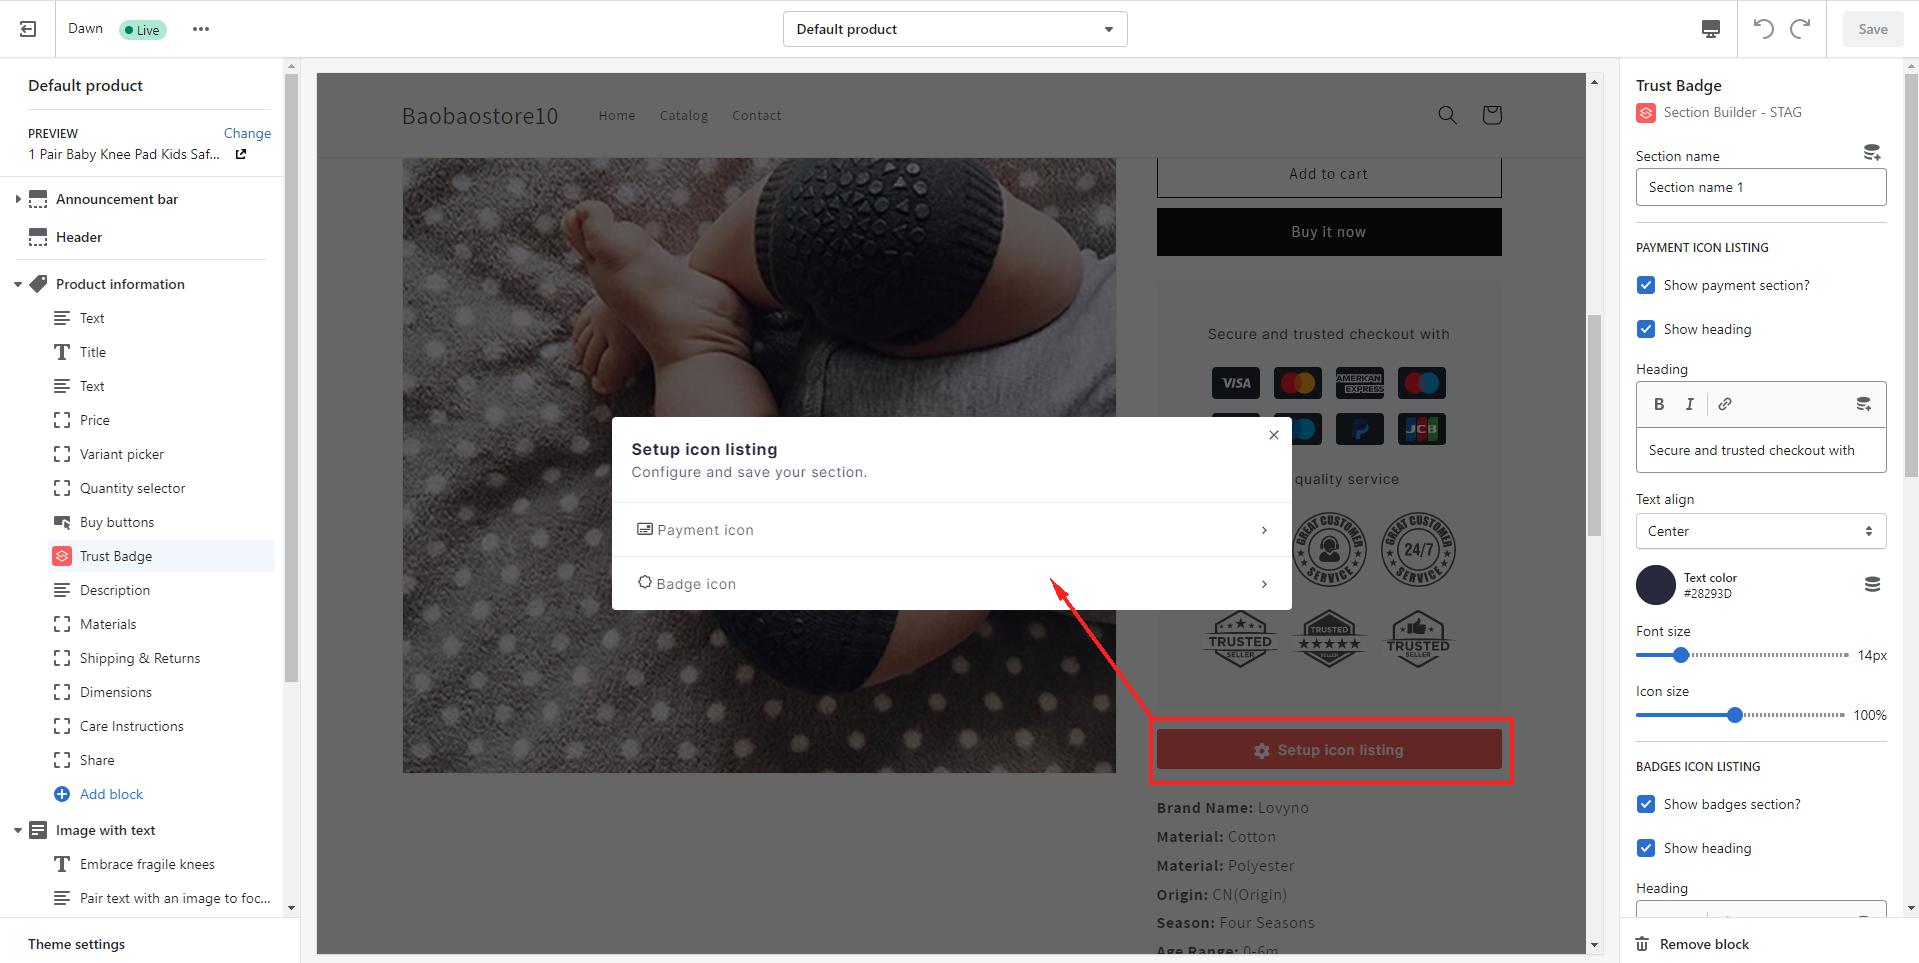Viewport: 1919px width, 963px height.
Task: Open the Text align Center dropdown
Action: click(1761, 531)
